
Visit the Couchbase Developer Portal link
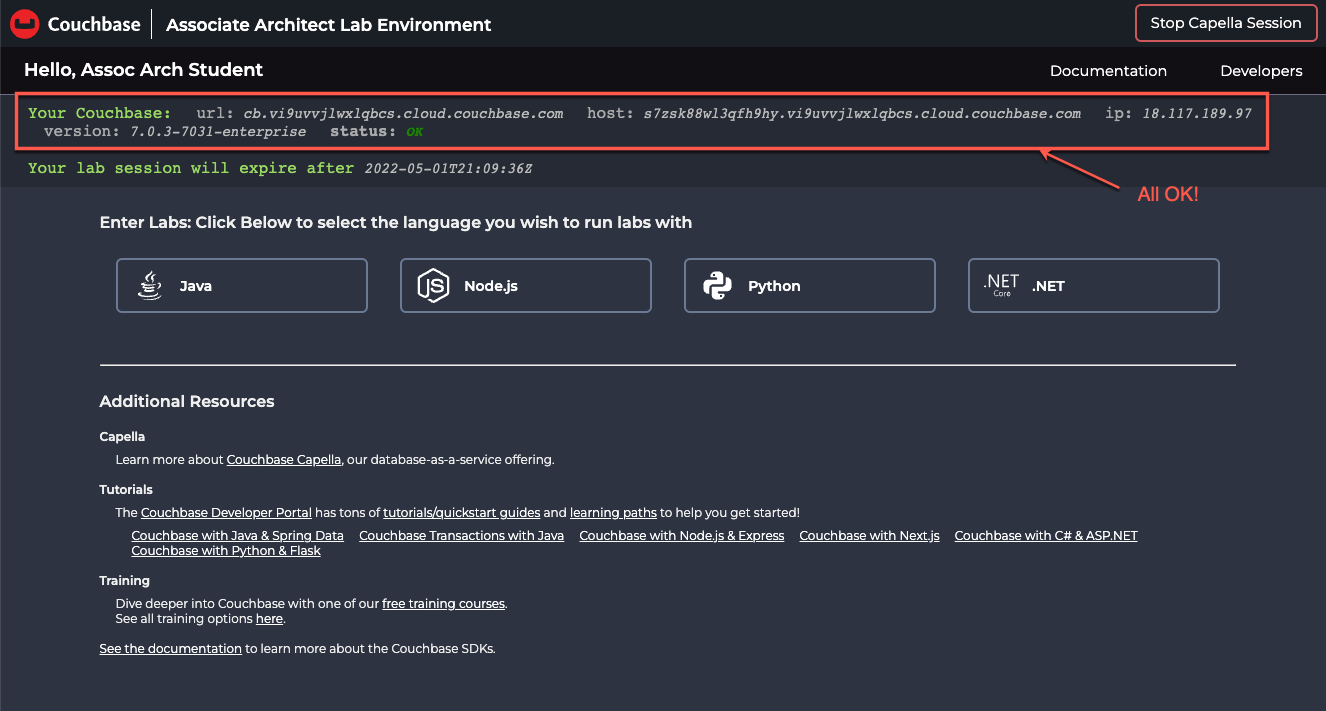pos(226,512)
